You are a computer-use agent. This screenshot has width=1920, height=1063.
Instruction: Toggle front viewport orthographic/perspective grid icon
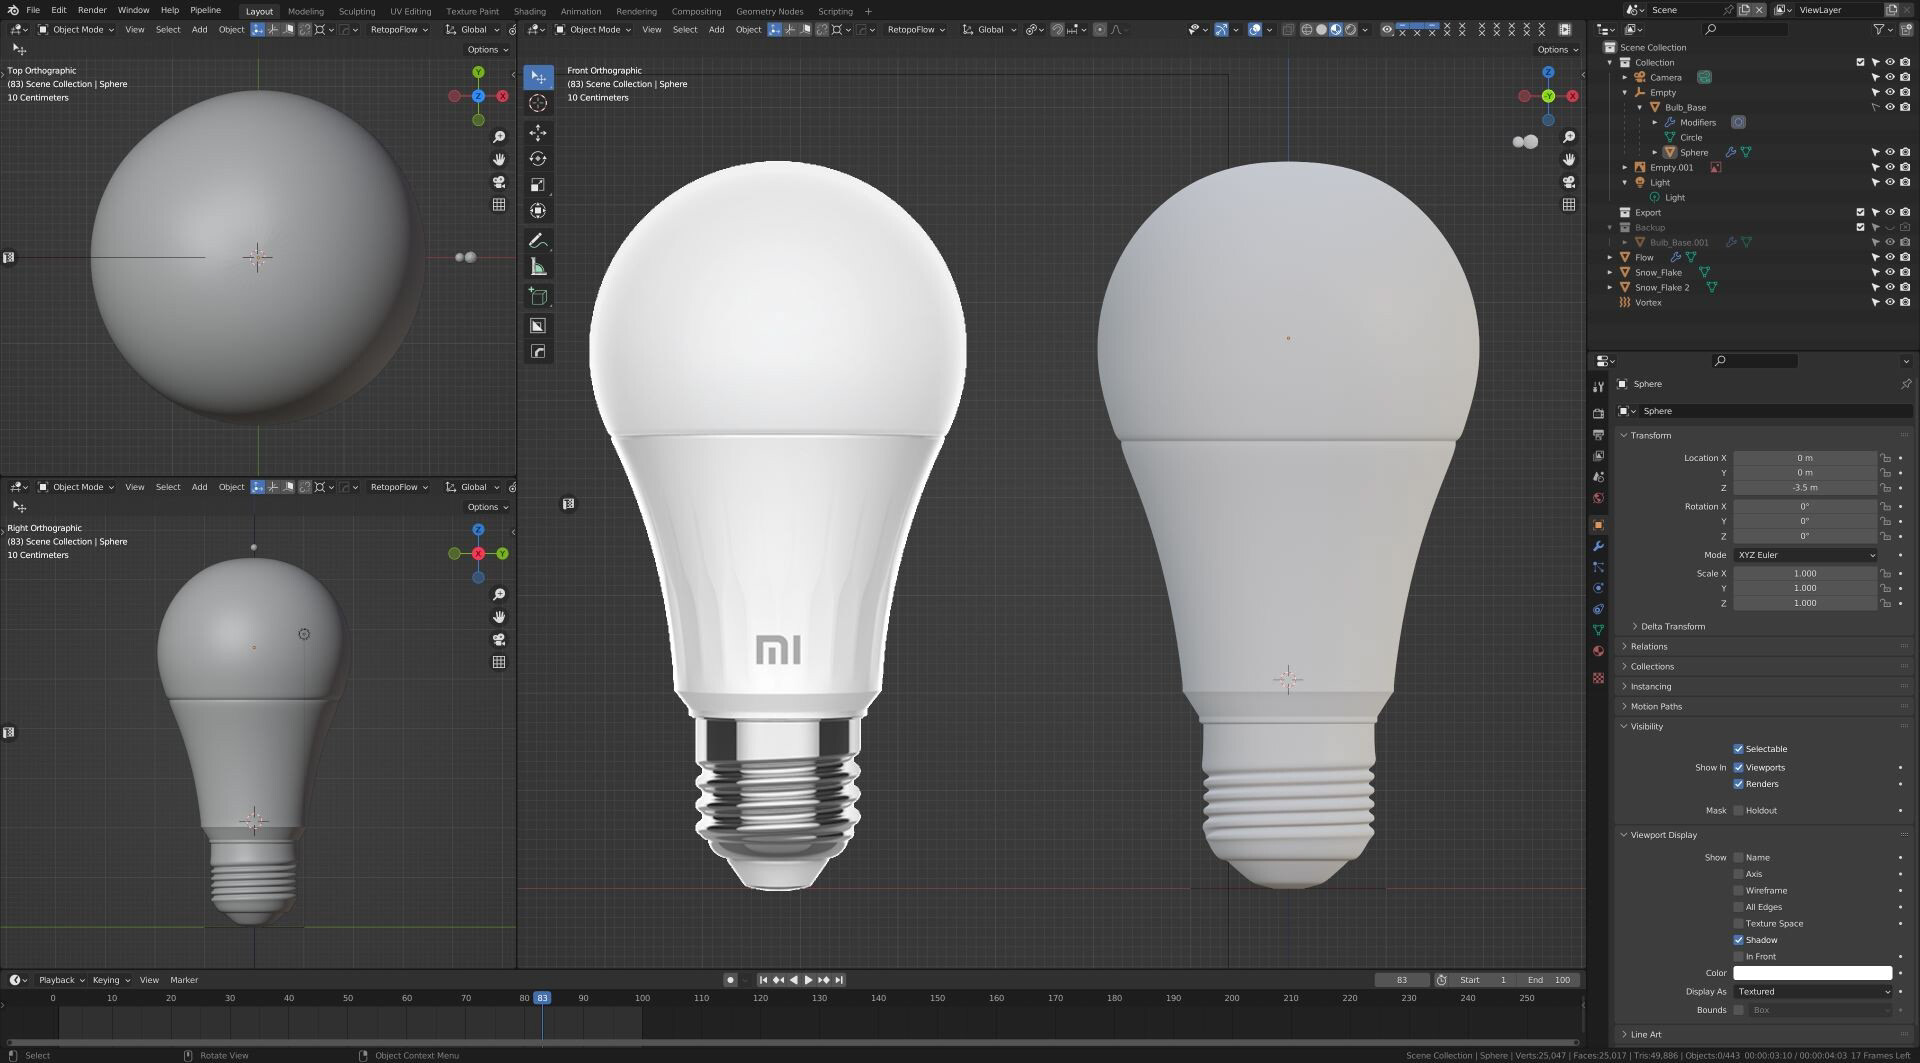tap(1569, 204)
